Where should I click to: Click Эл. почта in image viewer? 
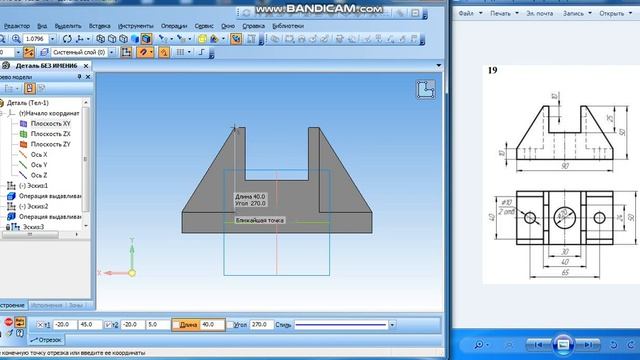click(x=539, y=13)
